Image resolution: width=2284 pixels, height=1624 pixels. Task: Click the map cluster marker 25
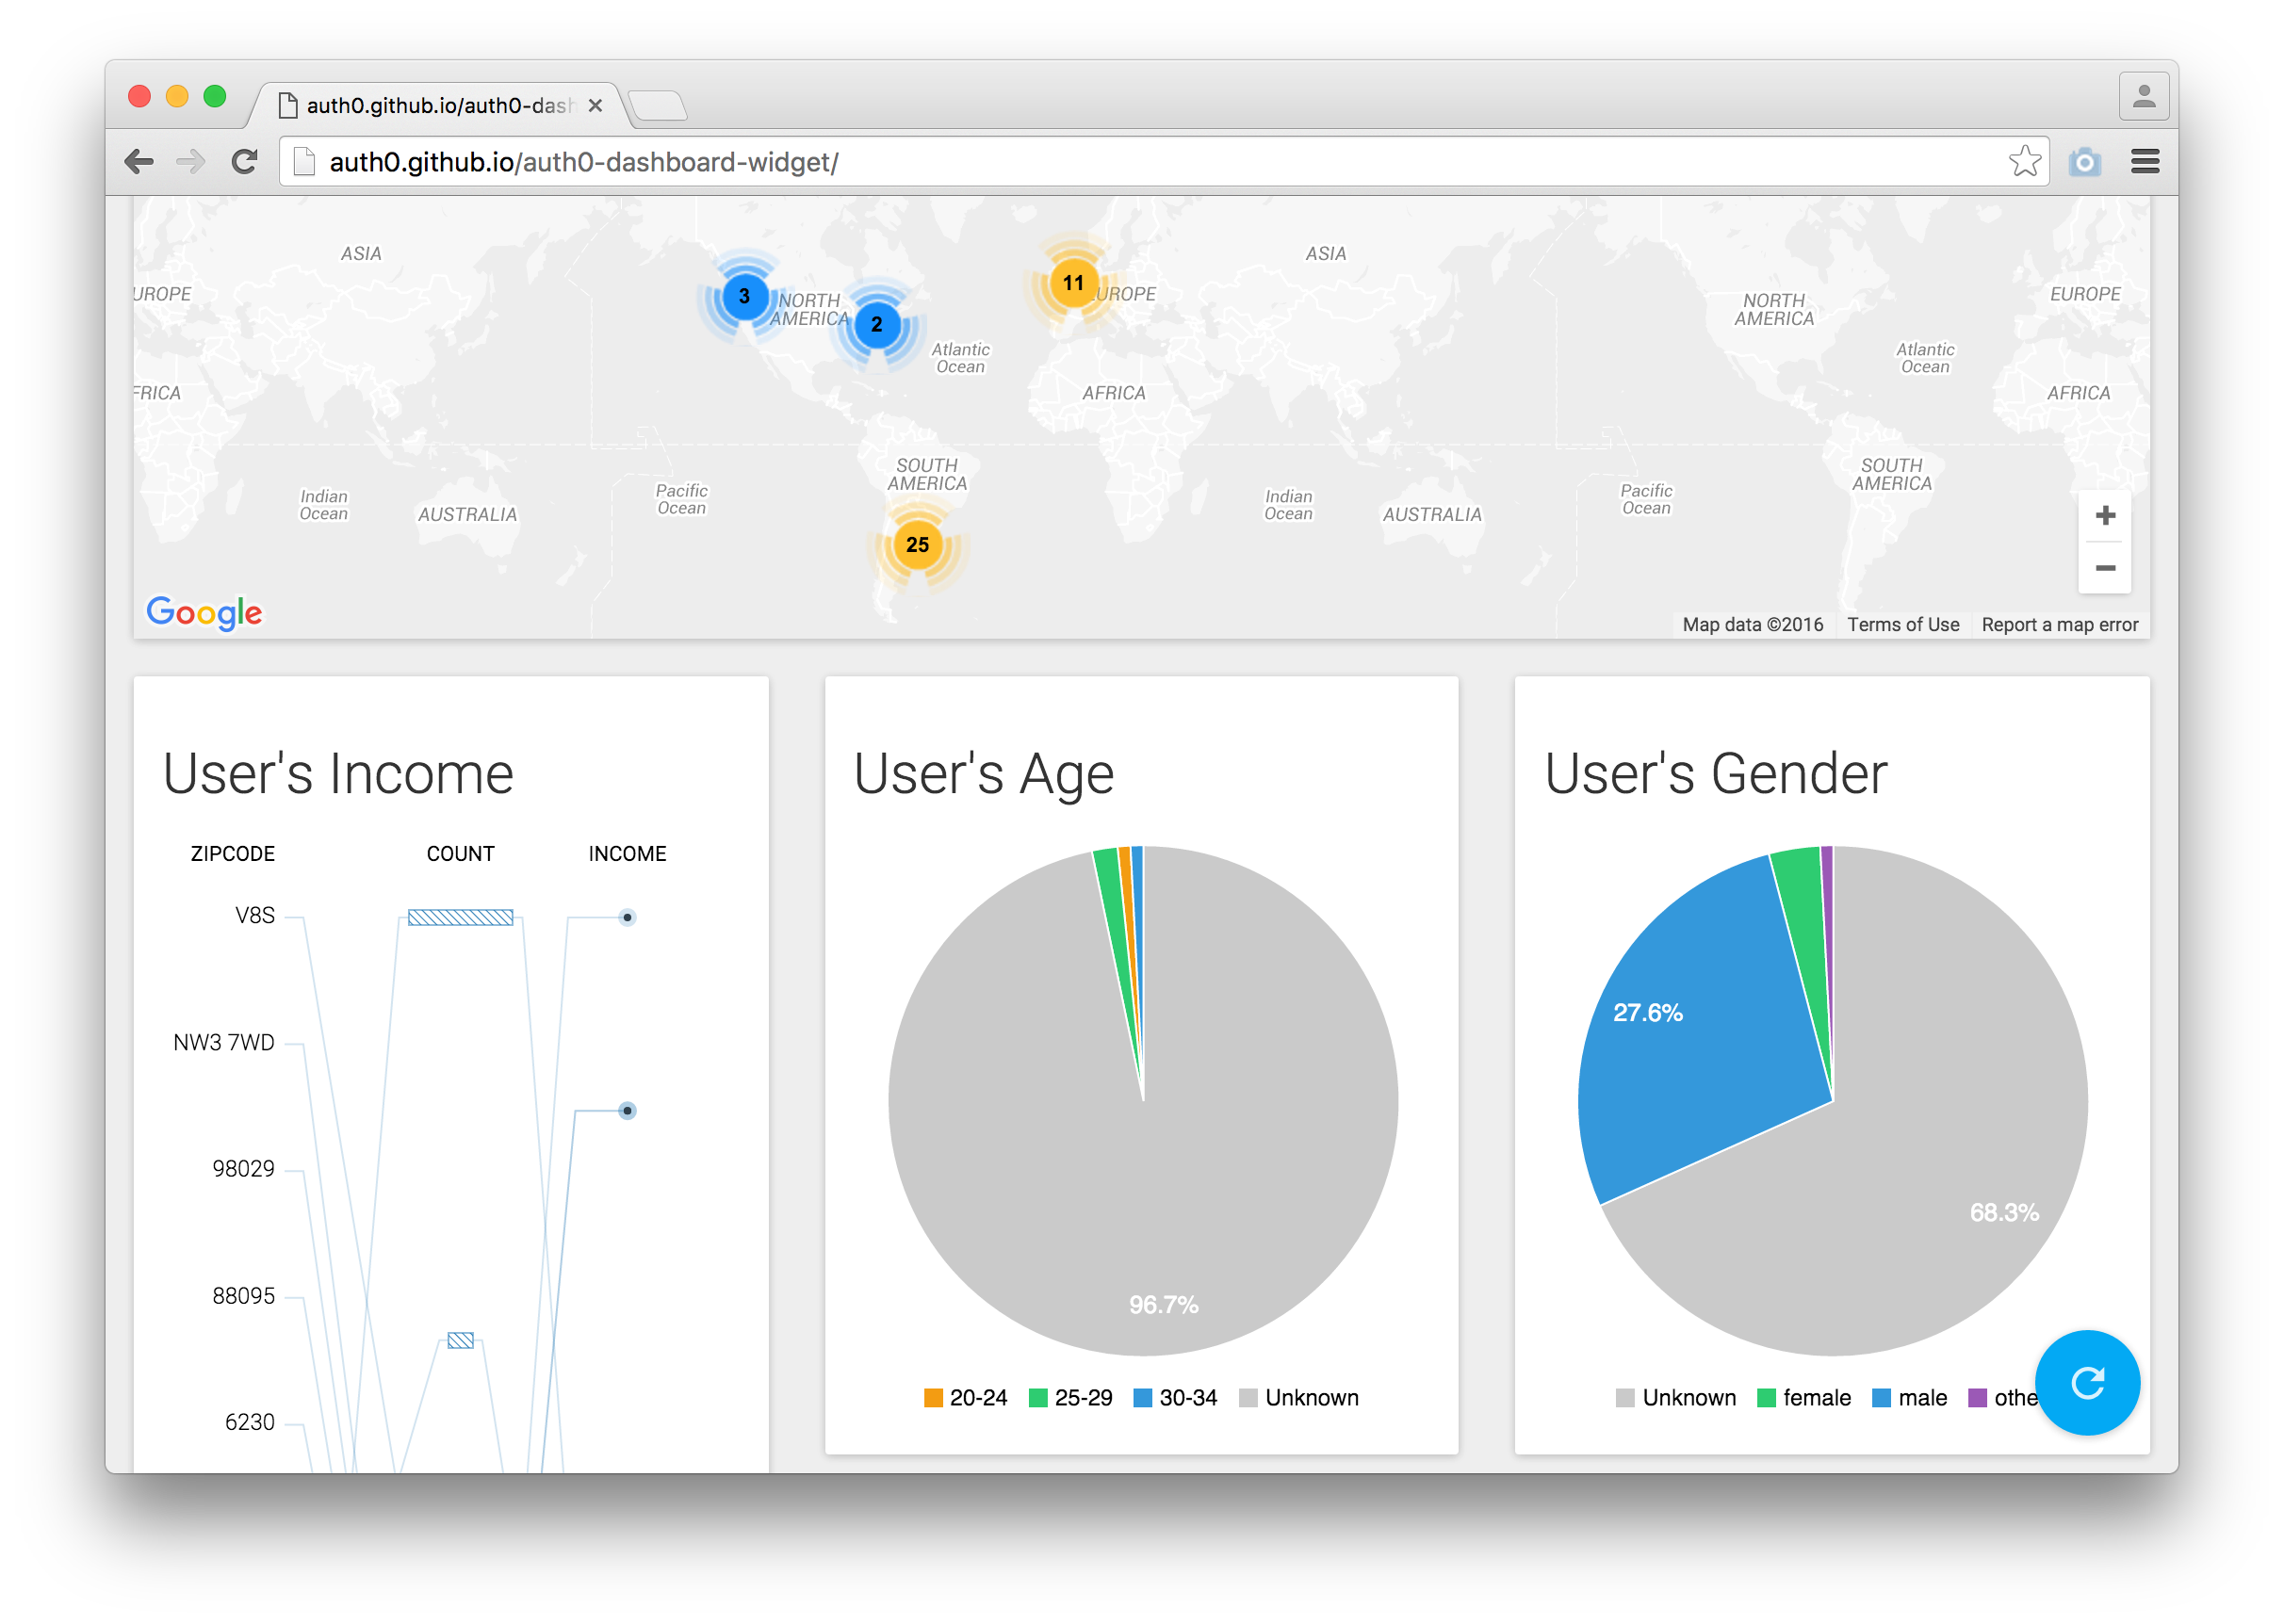click(917, 545)
